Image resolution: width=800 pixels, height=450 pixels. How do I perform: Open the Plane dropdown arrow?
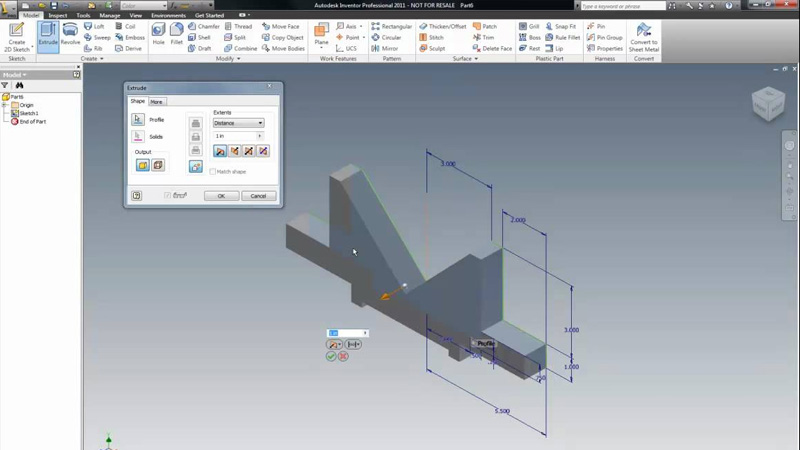(321, 48)
